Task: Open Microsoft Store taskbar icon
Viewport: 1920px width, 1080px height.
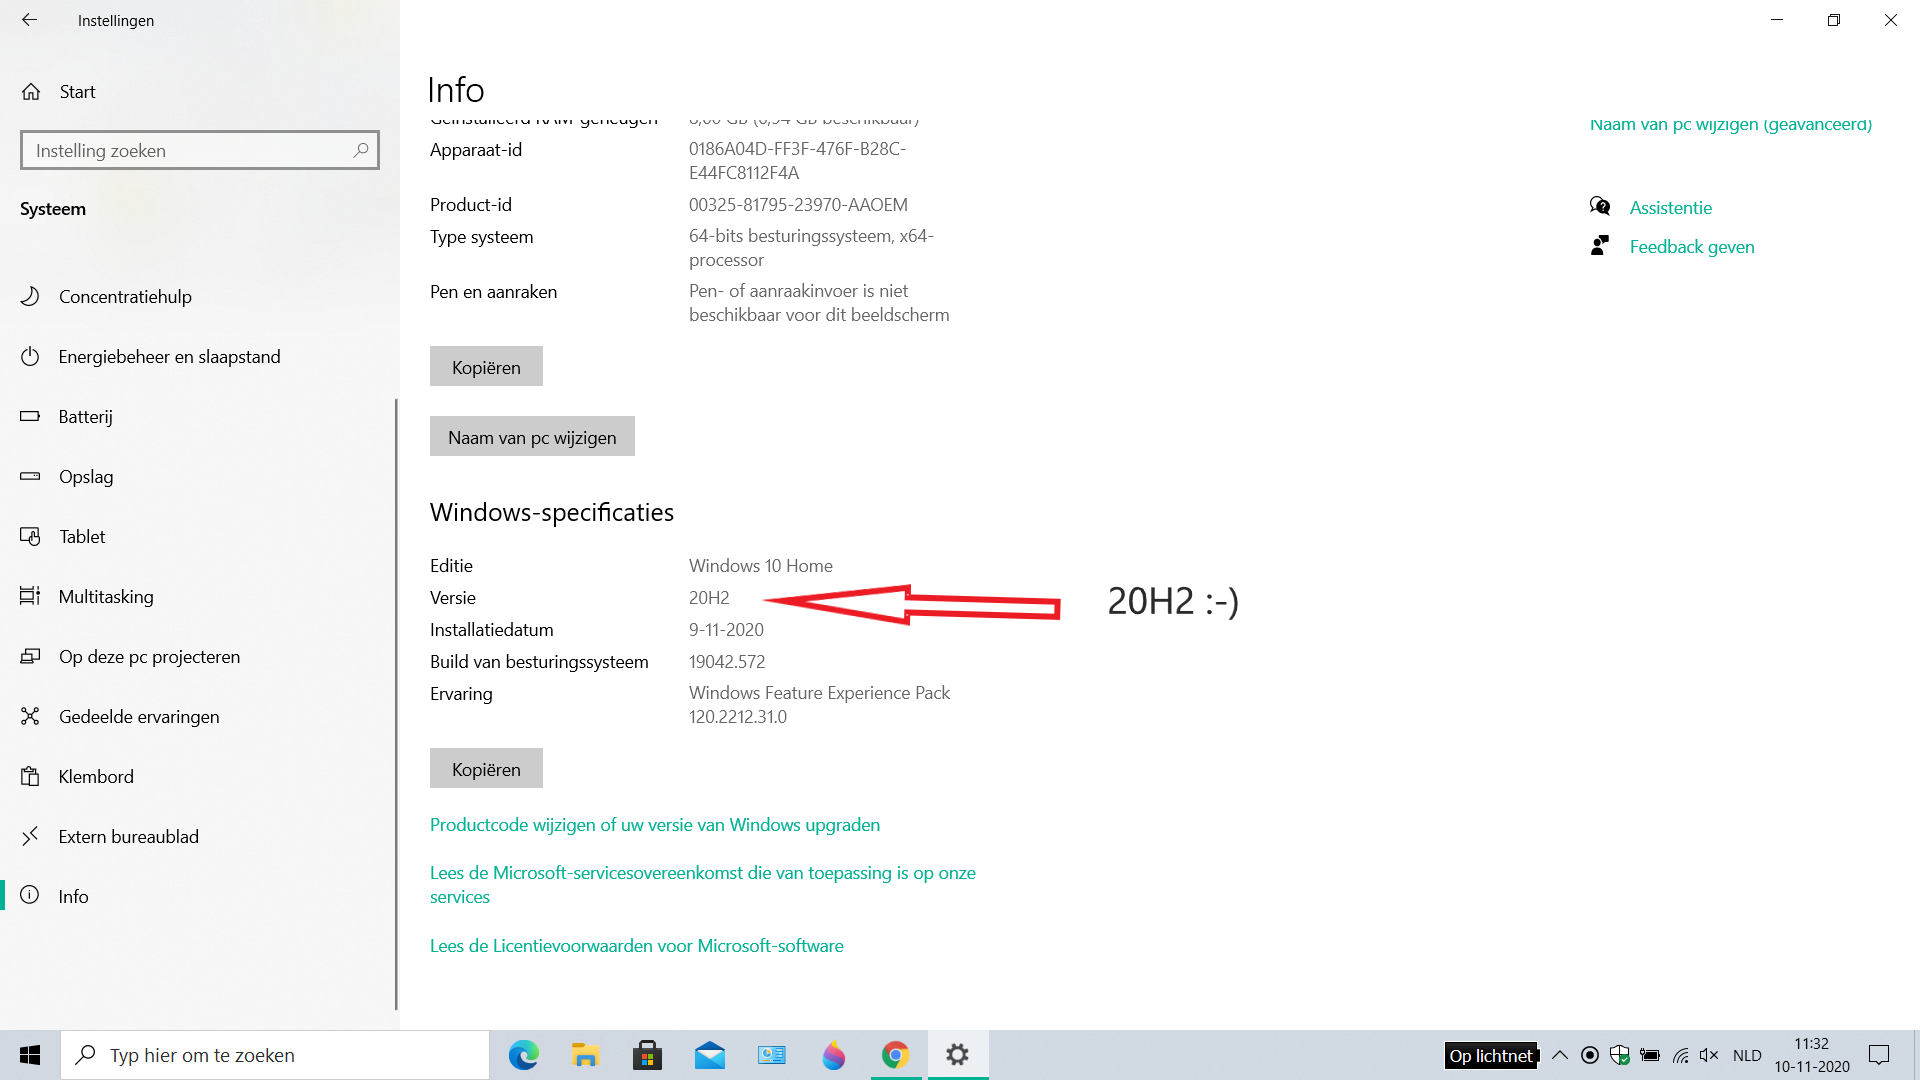Action: [x=647, y=1055]
